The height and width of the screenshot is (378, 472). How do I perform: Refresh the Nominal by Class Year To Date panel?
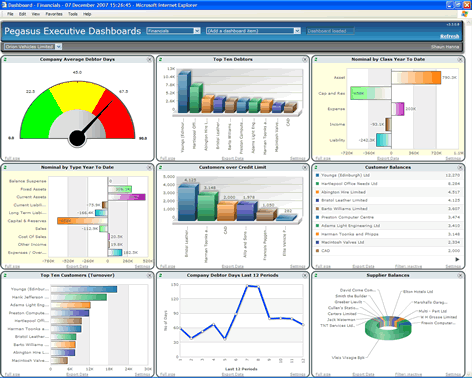[316, 60]
